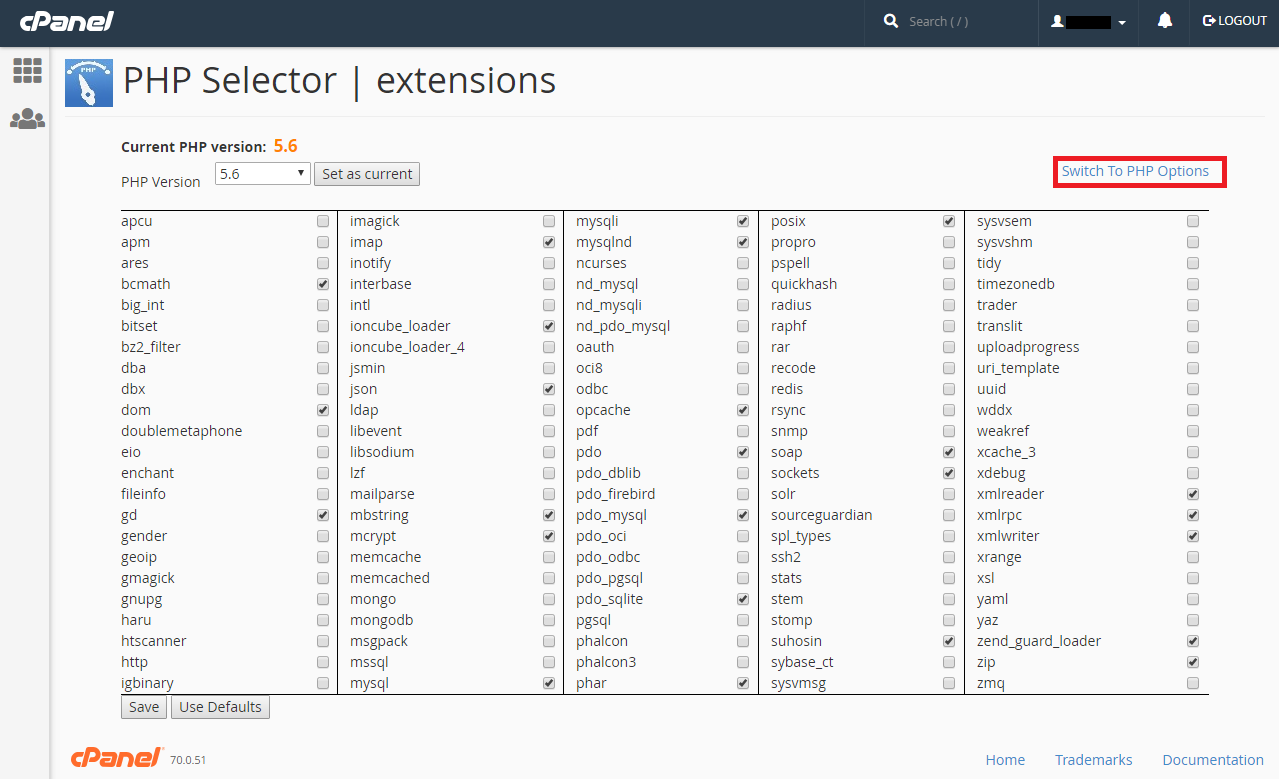Disable the bcmath extension checkbox
This screenshot has width=1279, height=779.
(x=323, y=284)
